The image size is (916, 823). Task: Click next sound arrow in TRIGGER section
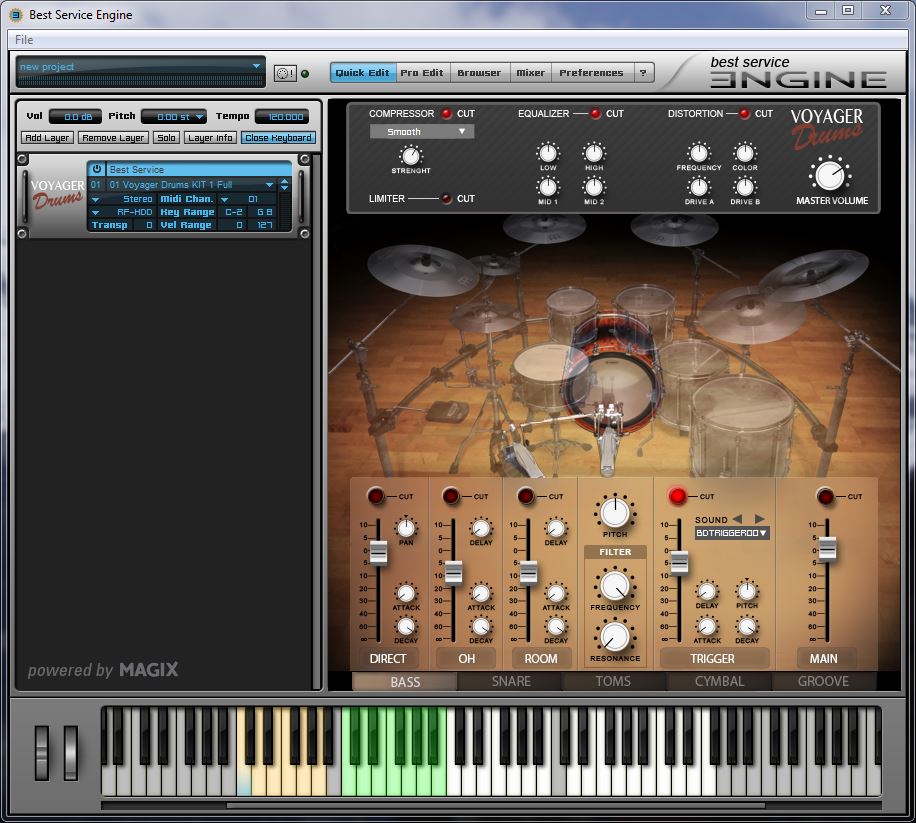(759, 519)
